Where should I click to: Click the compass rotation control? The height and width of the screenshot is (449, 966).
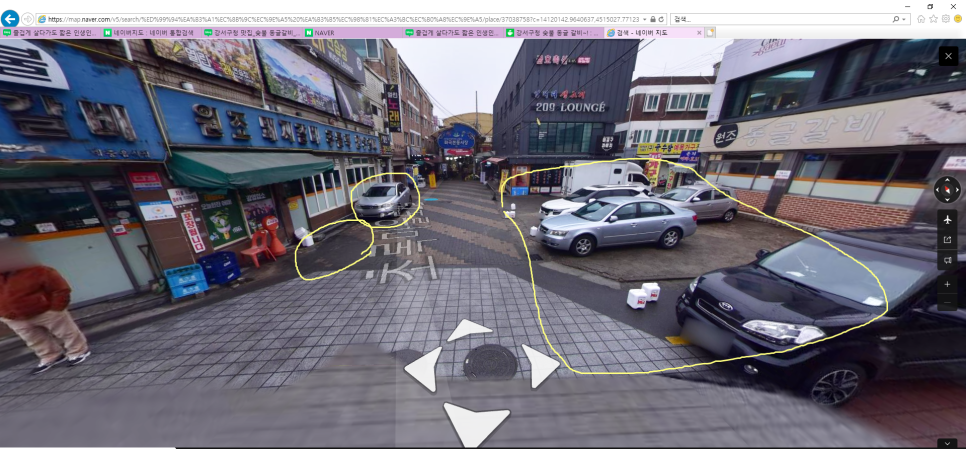pos(947,190)
